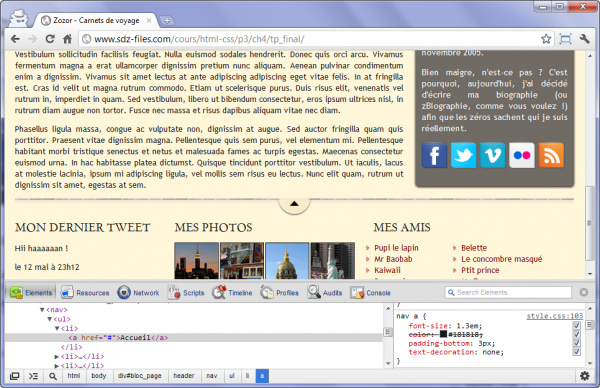The image size is (600, 388).
Task: Open the Belette friend link
Action: pos(474,248)
